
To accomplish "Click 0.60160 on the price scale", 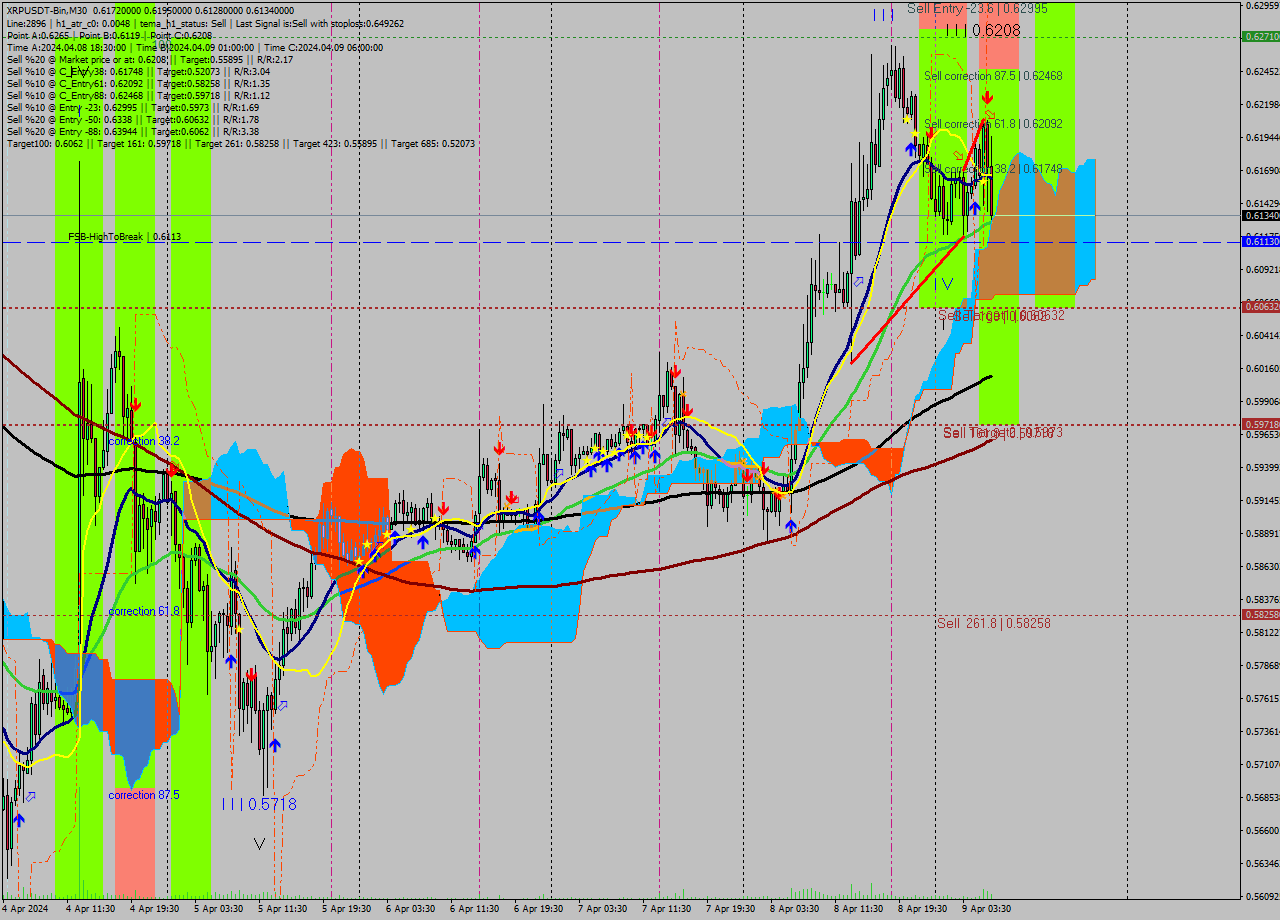I will (x=1261, y=368).
